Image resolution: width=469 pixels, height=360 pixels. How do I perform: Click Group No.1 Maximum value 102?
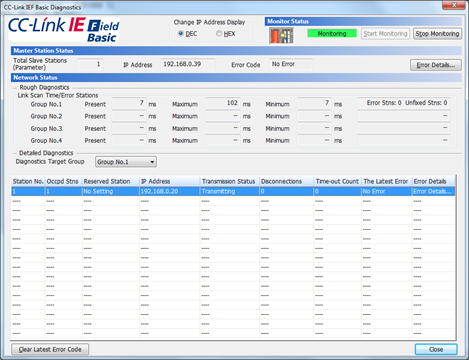click(x=223, y=103)
